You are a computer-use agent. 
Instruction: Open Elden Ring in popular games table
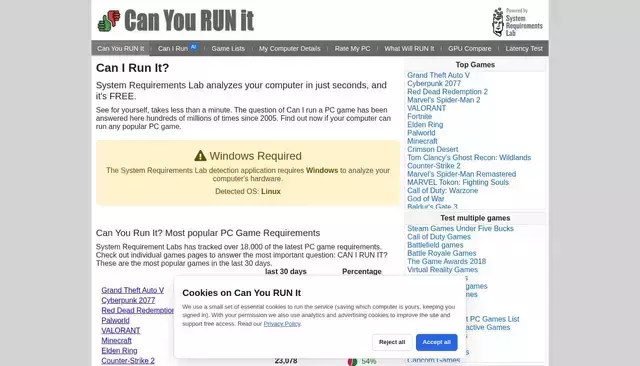click(x=119, y=351)
